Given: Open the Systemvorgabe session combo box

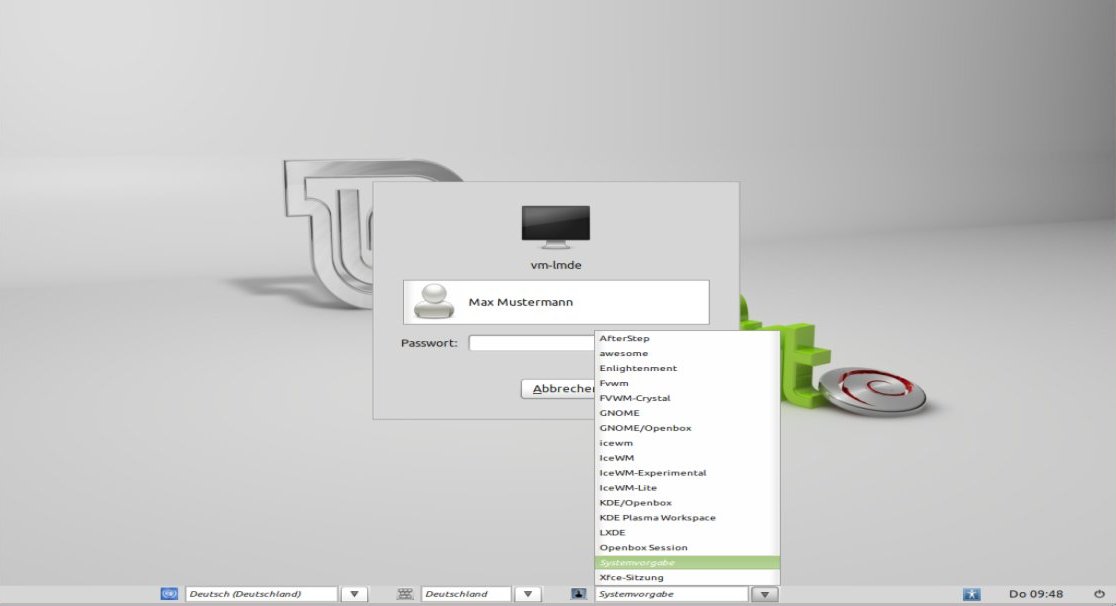Looking at the screenshot, I should 671,593.
